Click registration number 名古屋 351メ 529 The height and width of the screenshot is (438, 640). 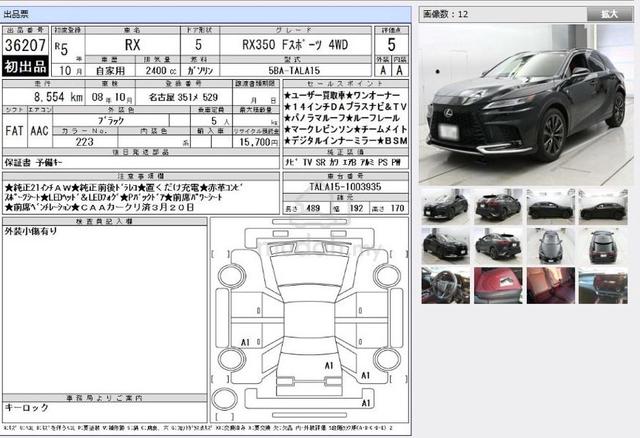pyautogui.click(x=184, y=97)
